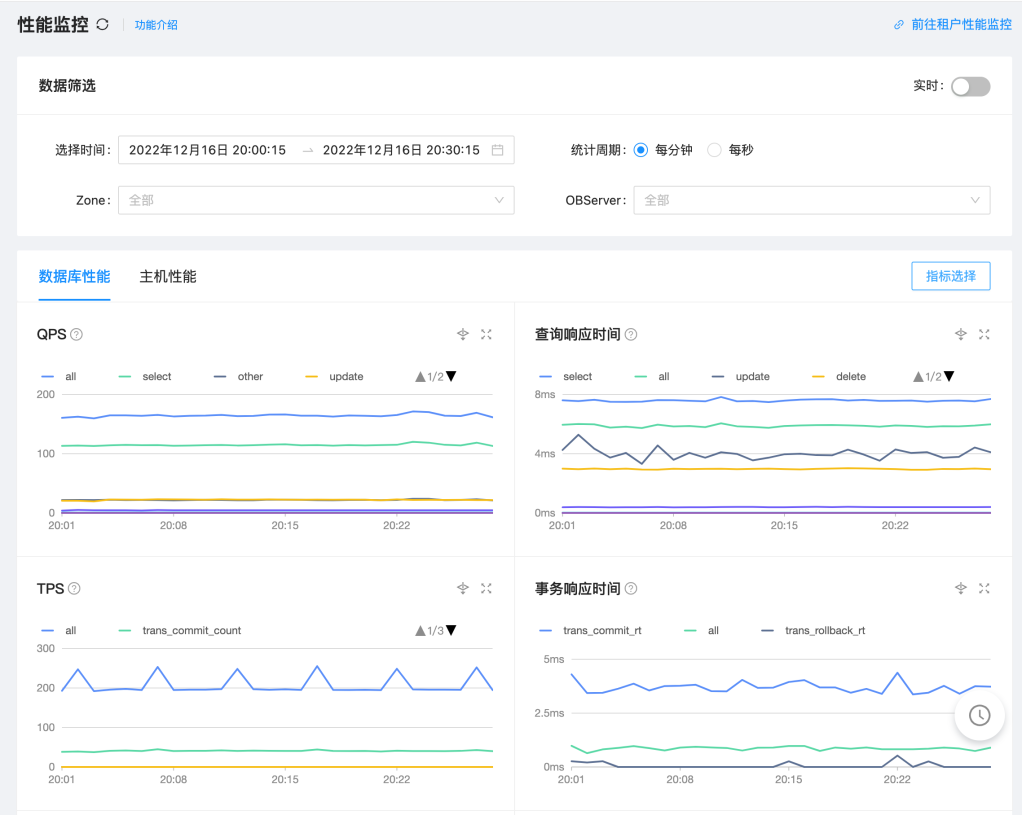The image size is (1022, 815).
Task: Click the end time field 2022年12月16日 20:30:15
Action: coord(401,150)
